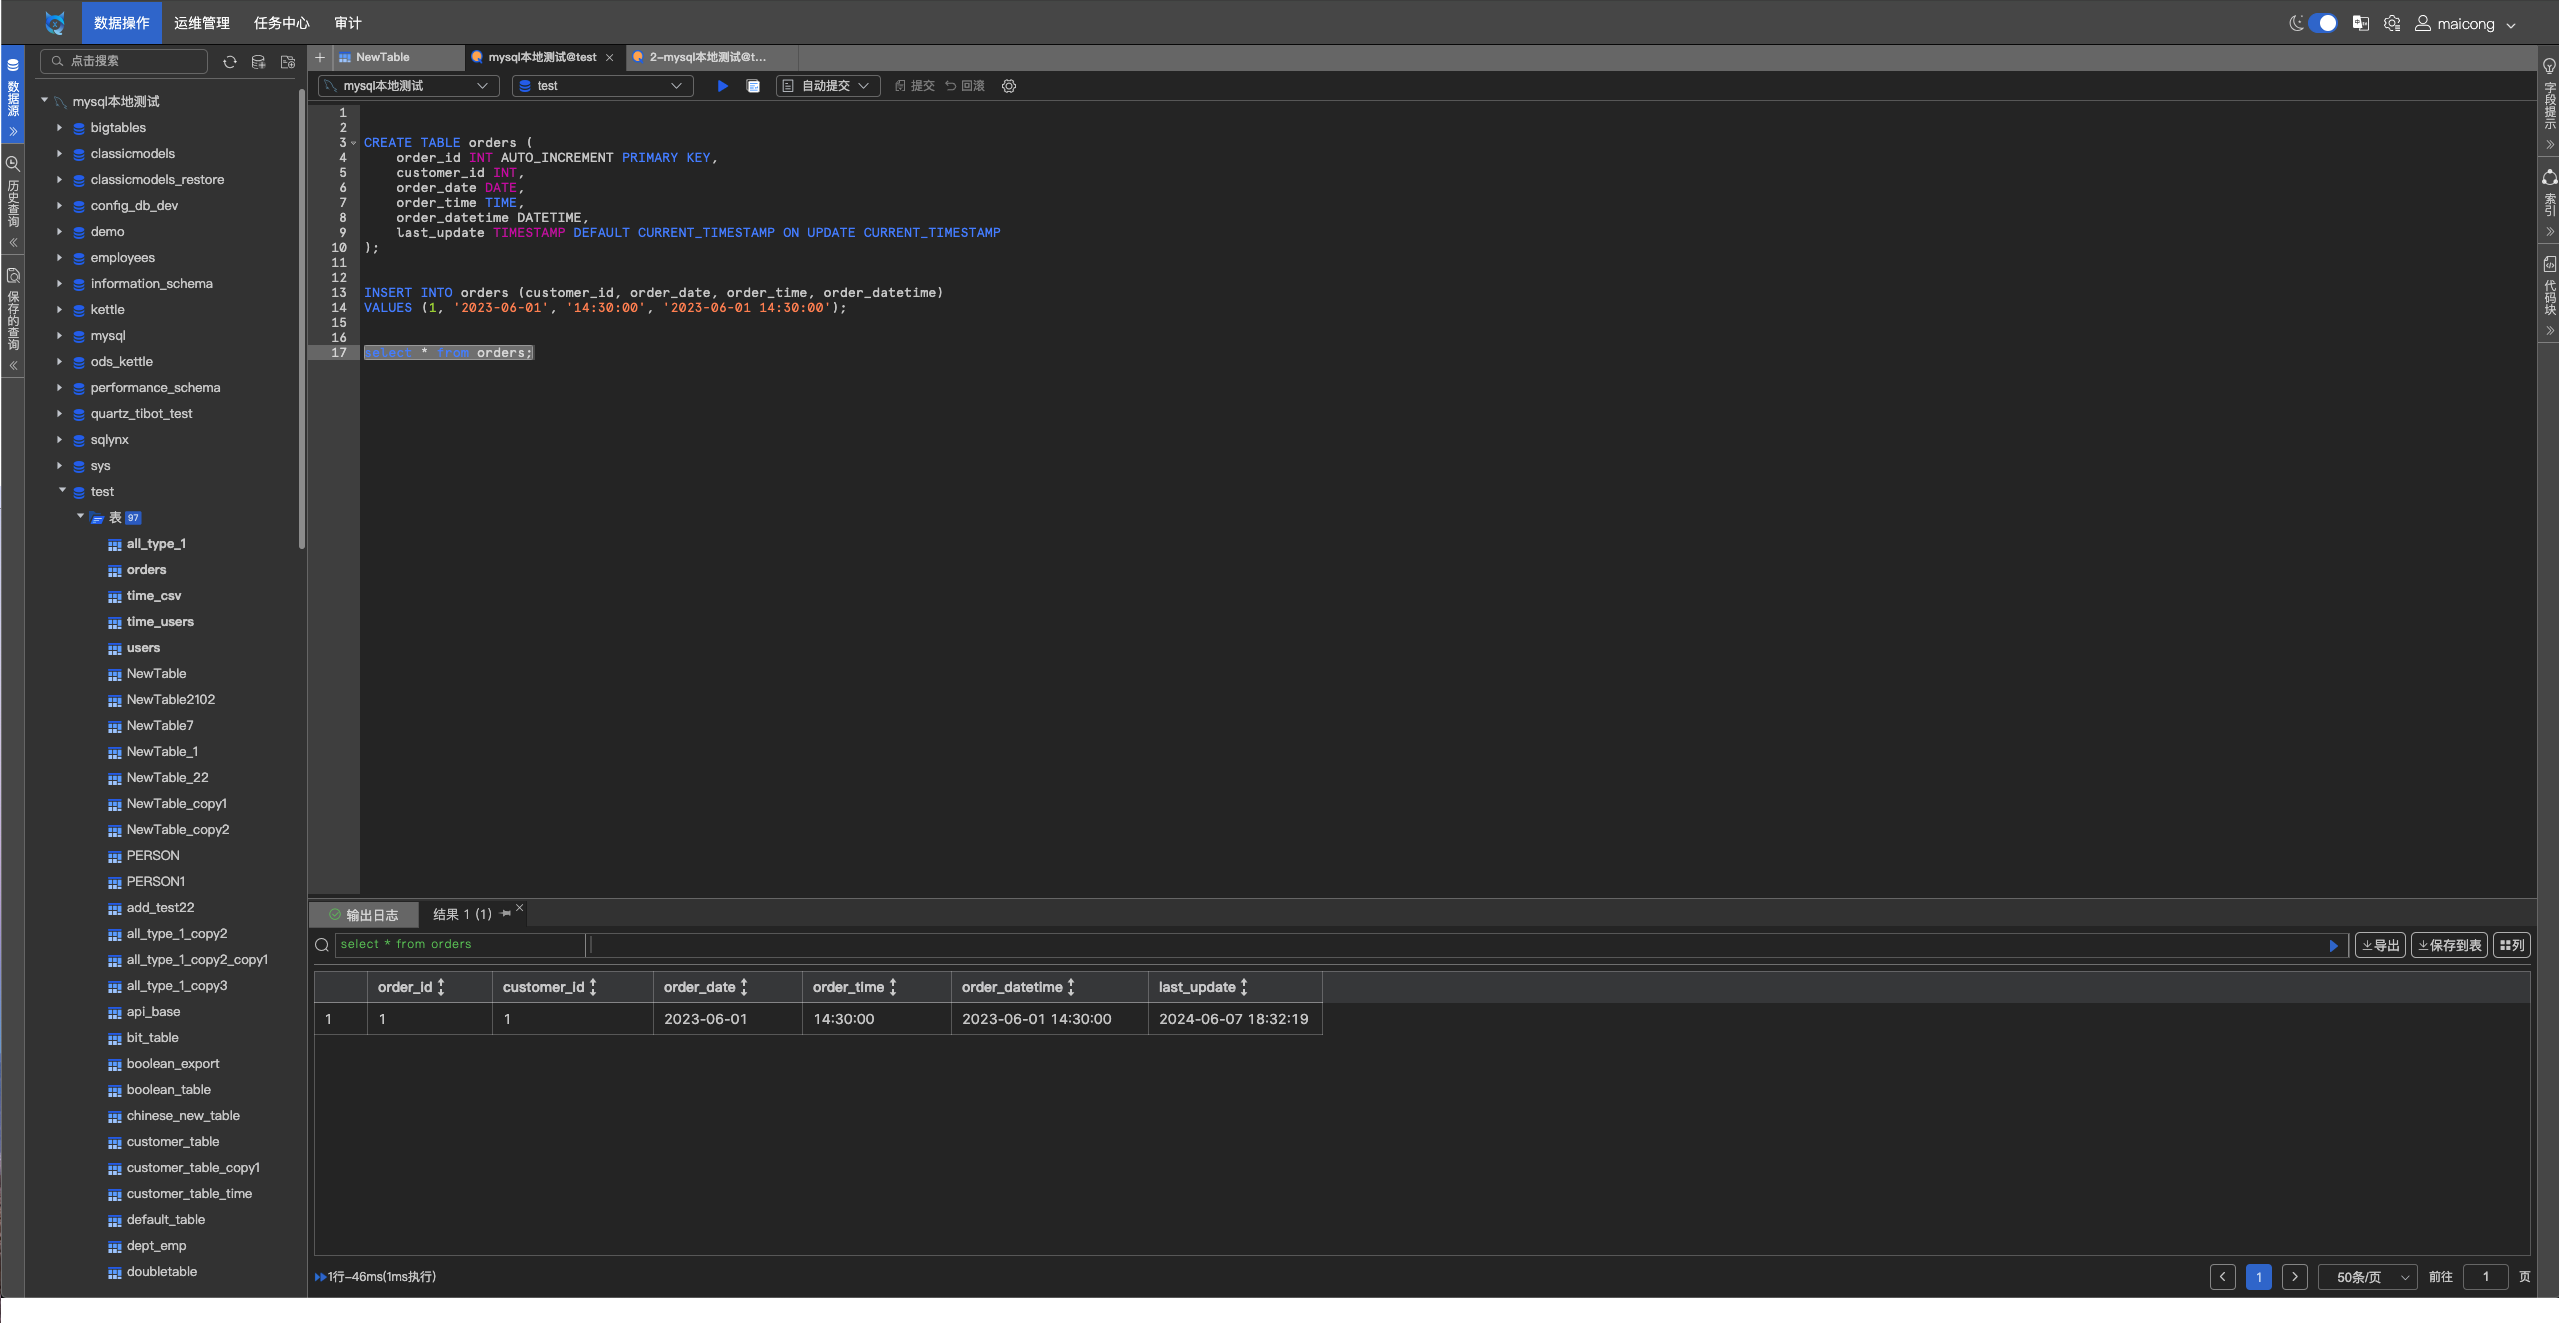
Task: Click the execution plan icon next to run
Action: (753, 86)
